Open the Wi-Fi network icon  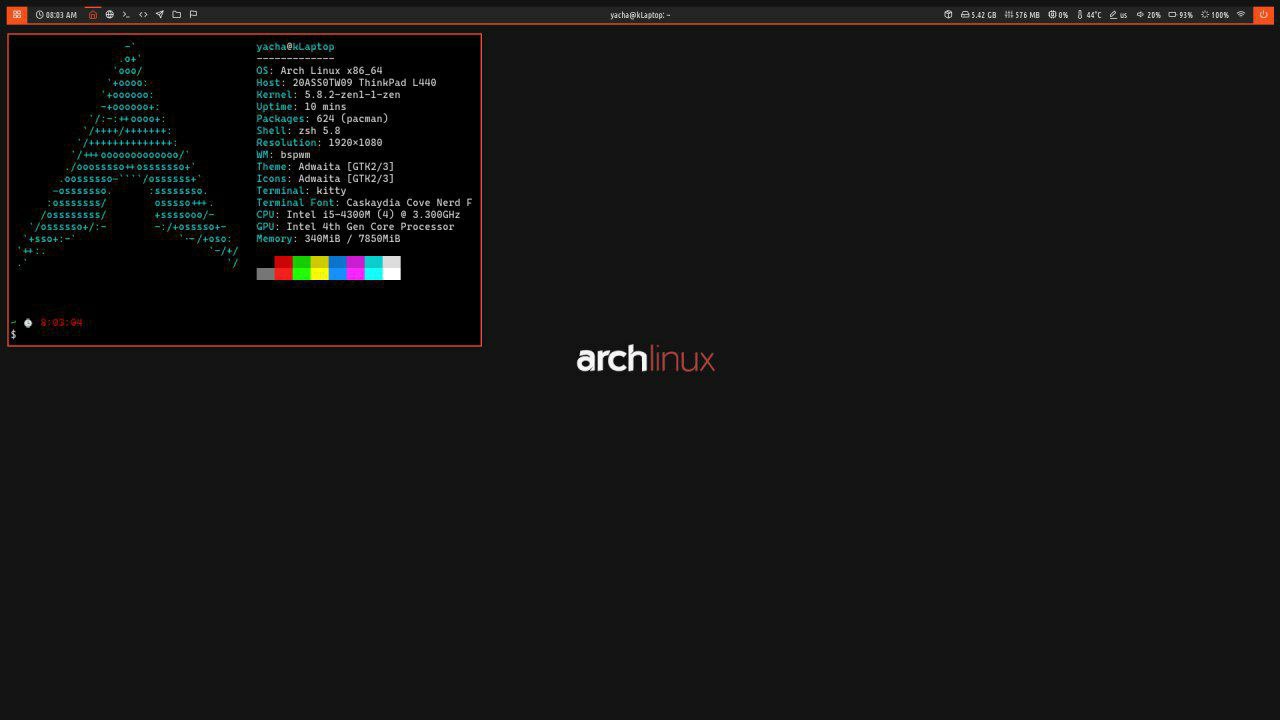(x=1241, y=15)
